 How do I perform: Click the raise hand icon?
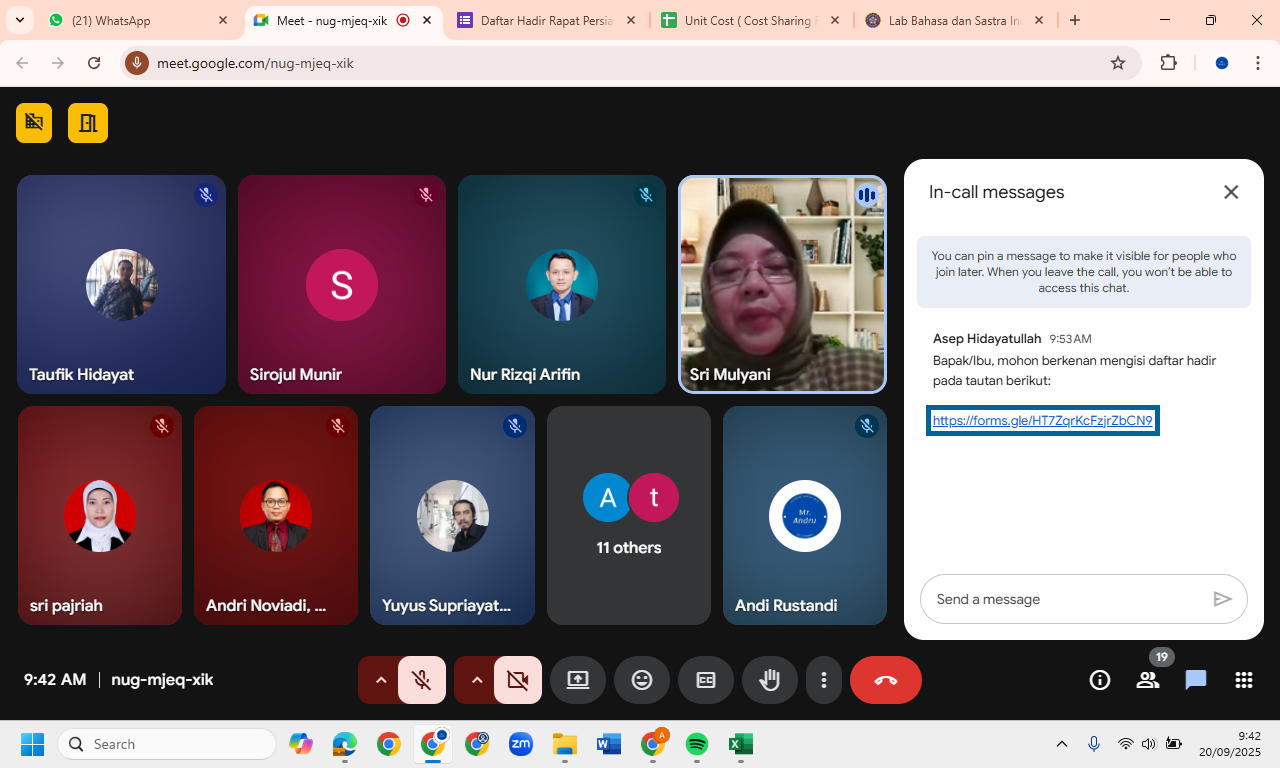point(769,680)
